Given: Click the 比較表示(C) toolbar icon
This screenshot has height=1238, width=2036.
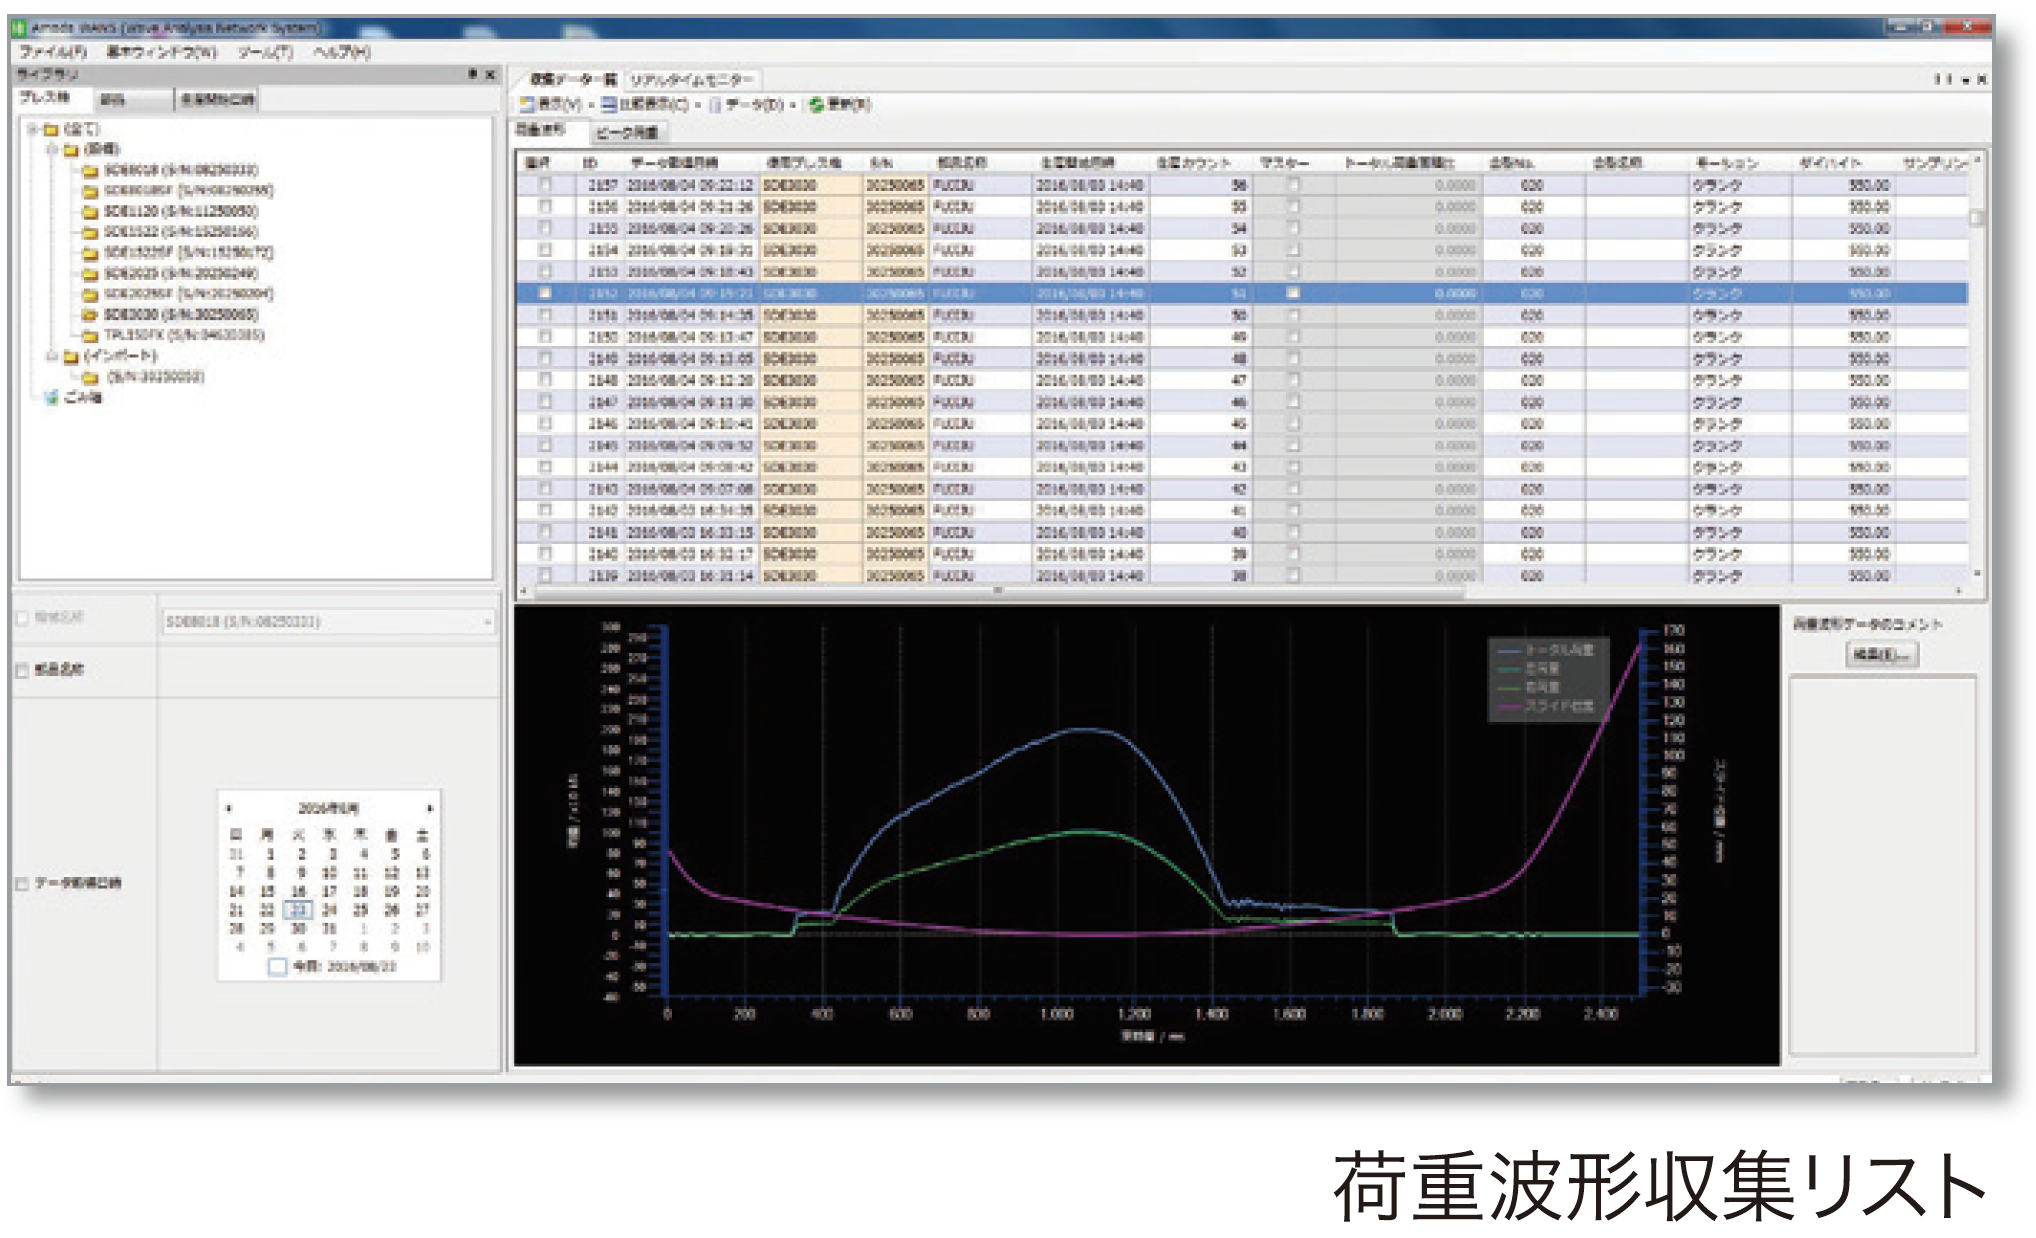Looking at the screenshot, I should (x=608, y=104).
